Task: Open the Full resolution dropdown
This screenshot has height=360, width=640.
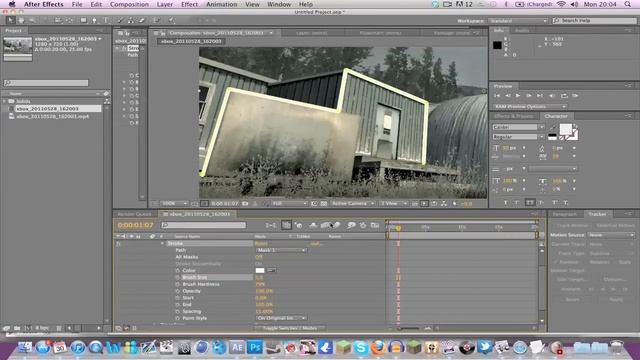Action: (x=289, y=203)
